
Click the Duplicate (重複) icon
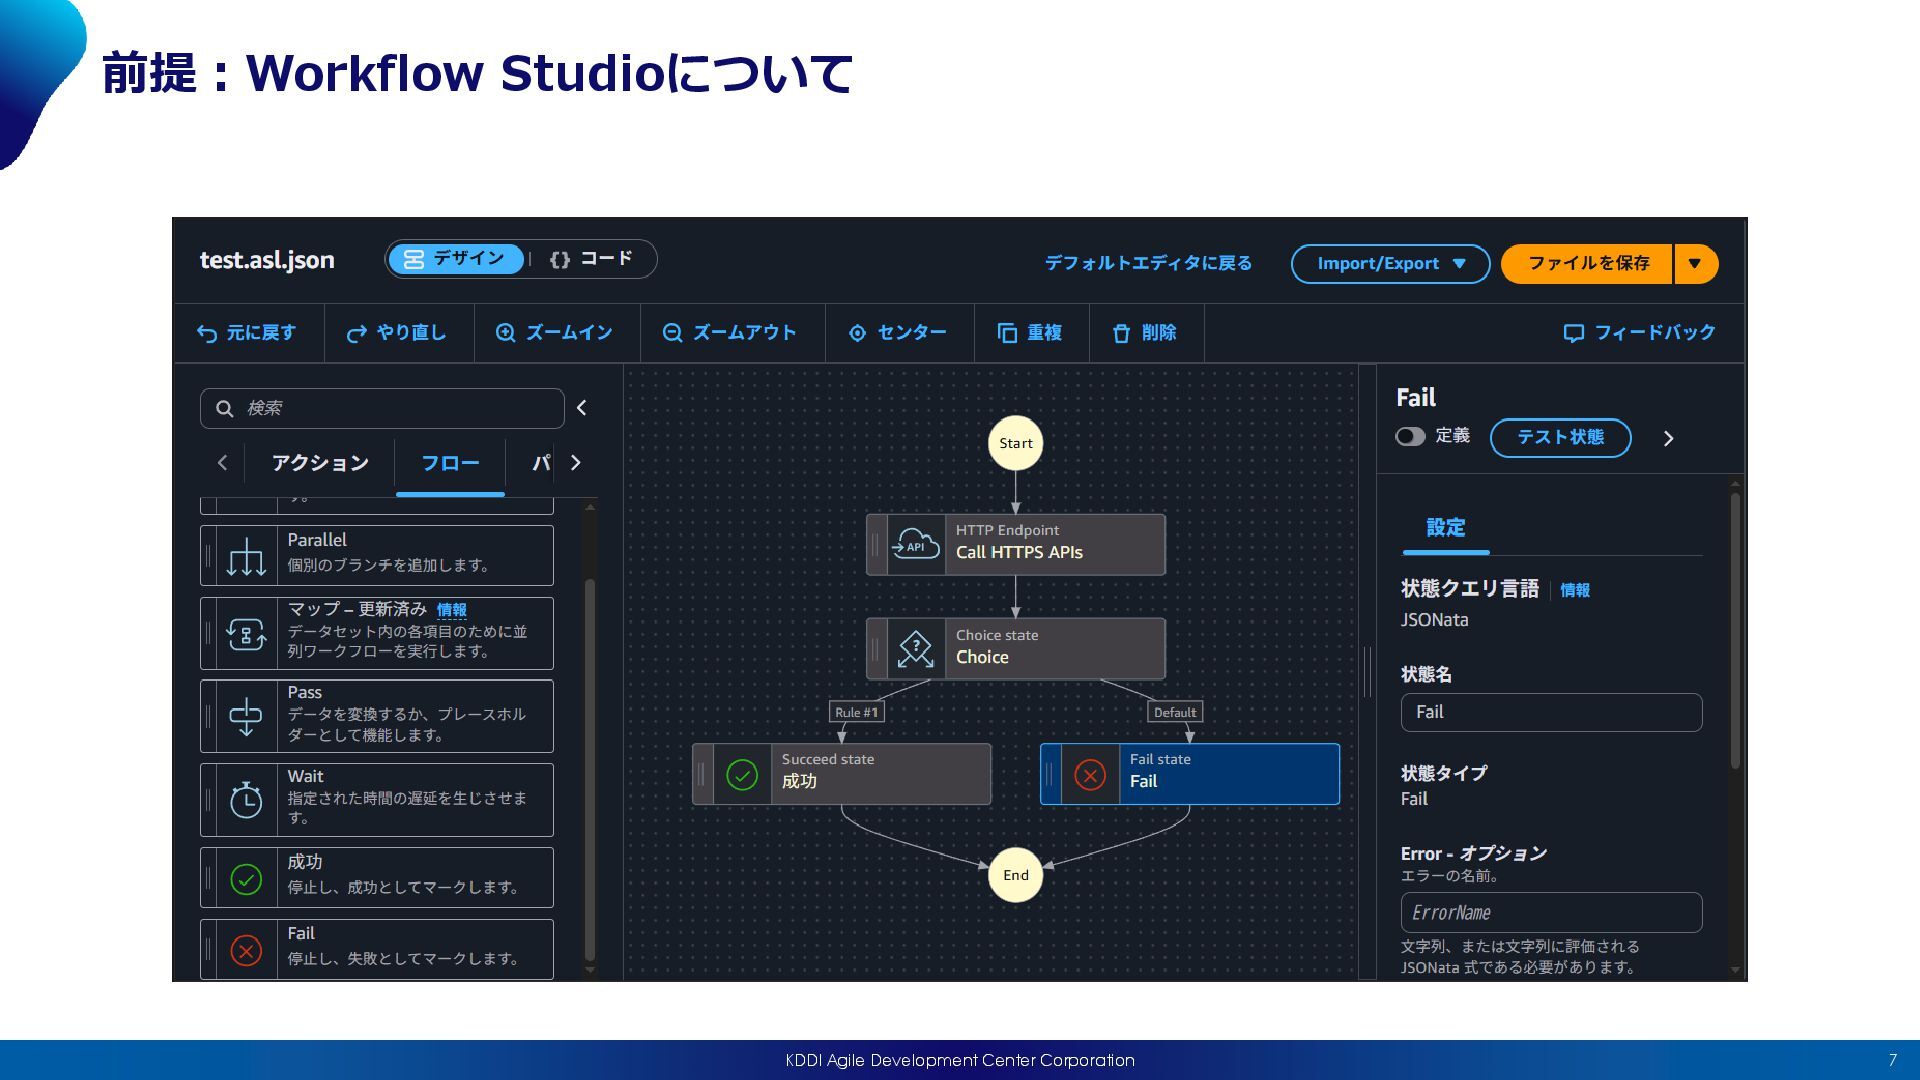1007,333
